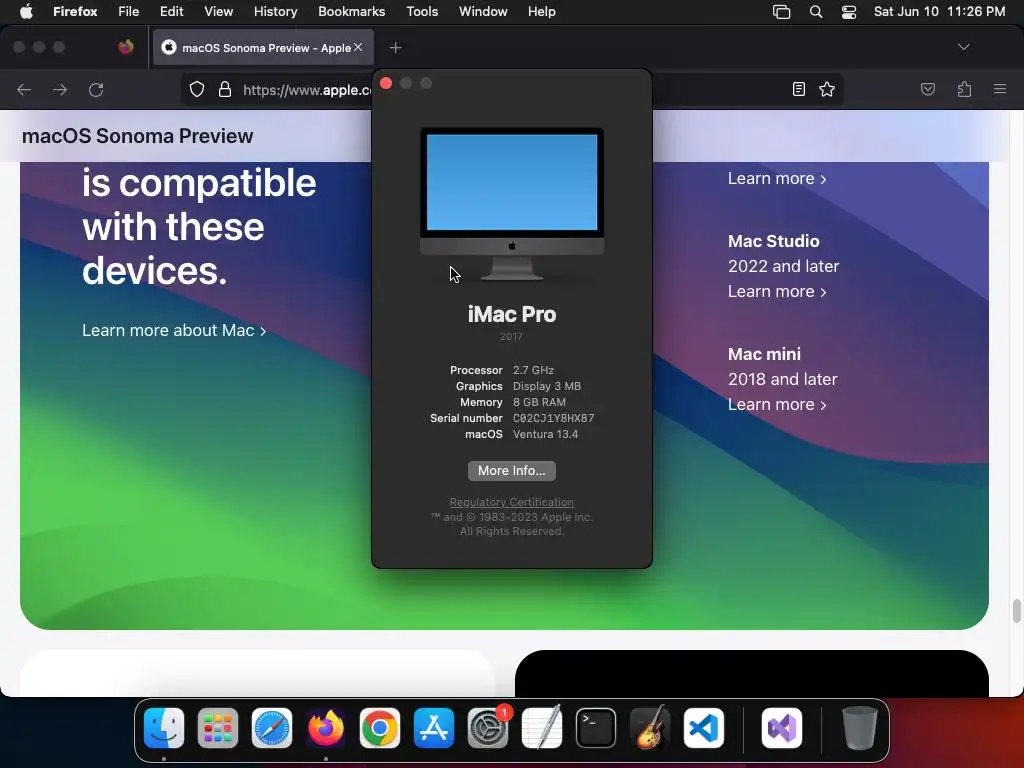Open App Store from the Dock
The image size is (1024, 768).
click(434, 728)
